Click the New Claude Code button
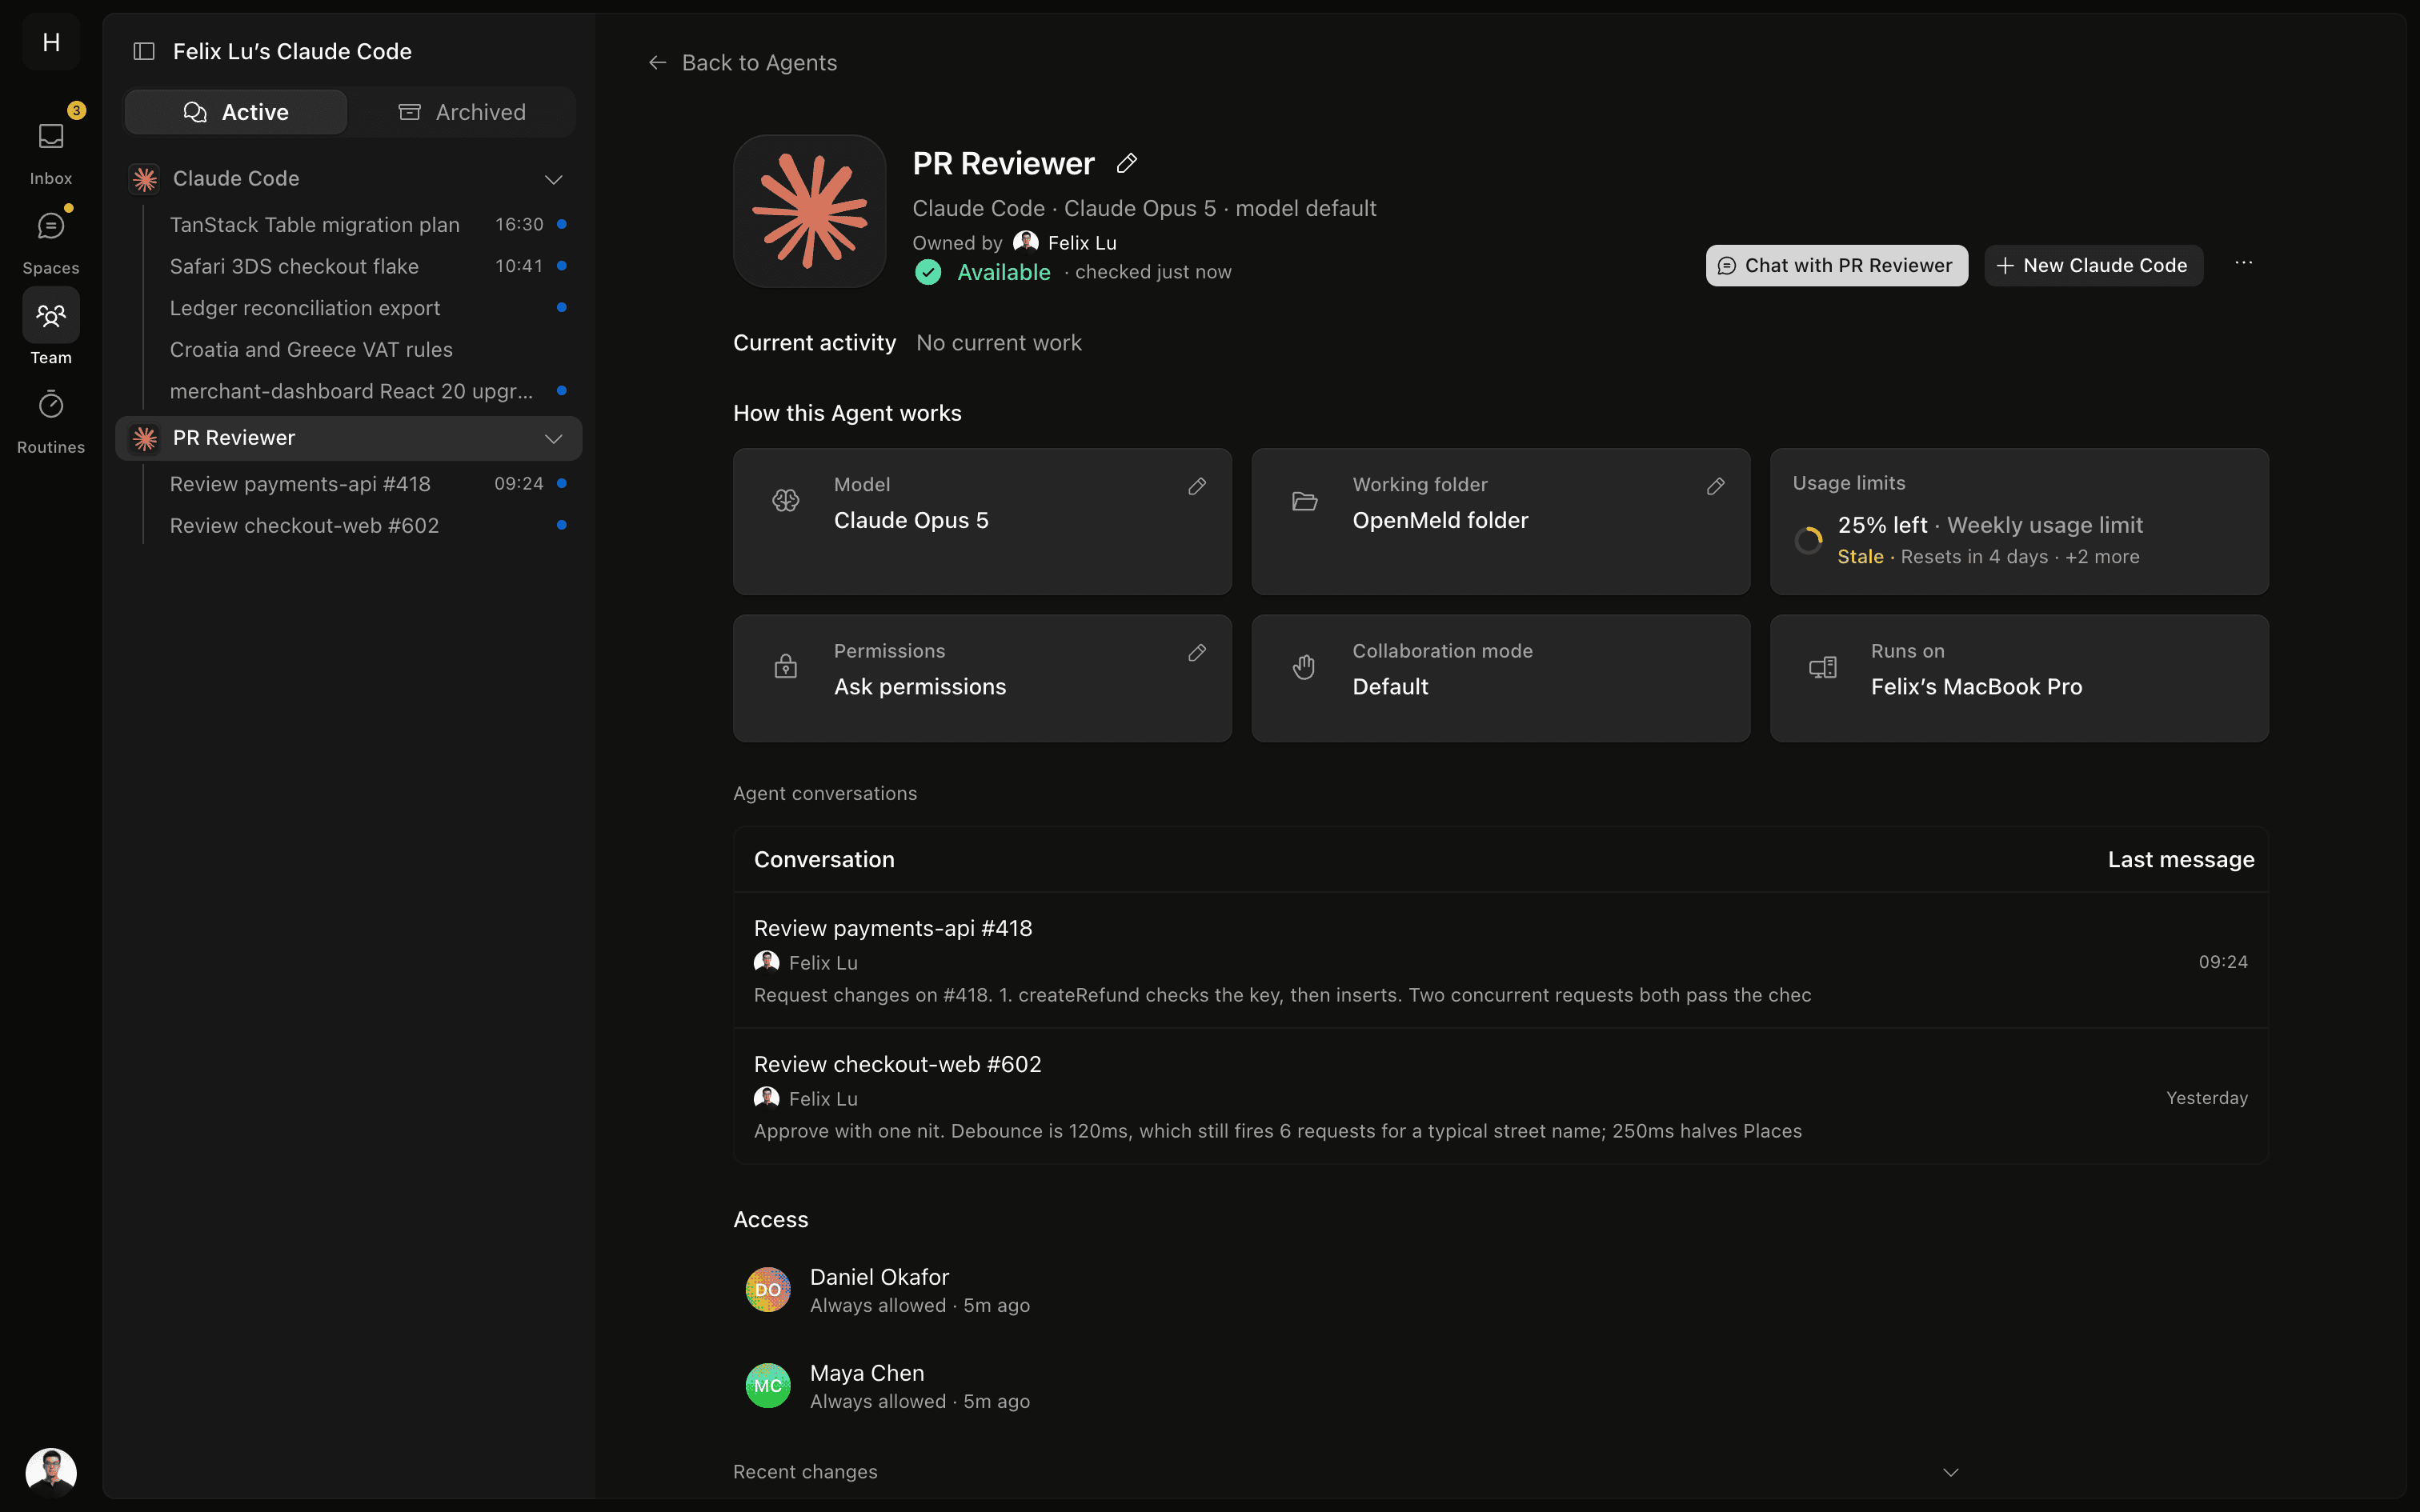2420x1512 pixels. (x=2093, y=265)
